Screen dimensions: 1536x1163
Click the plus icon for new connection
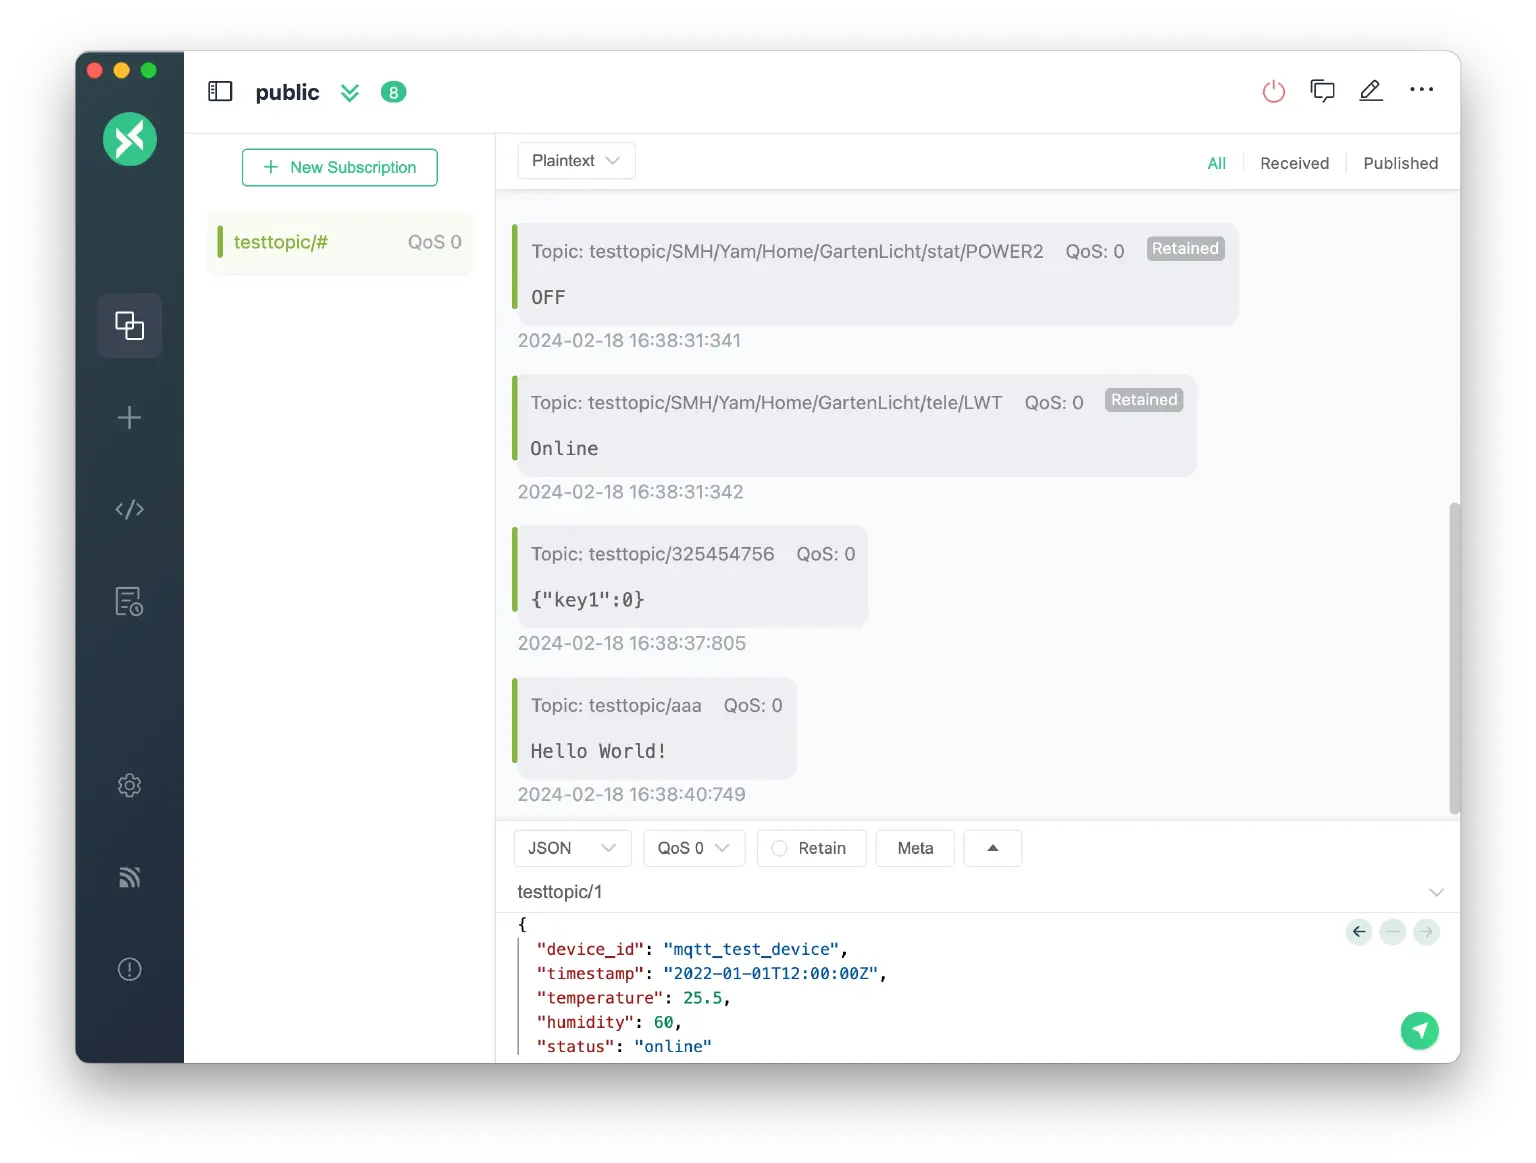pos(129,418)
